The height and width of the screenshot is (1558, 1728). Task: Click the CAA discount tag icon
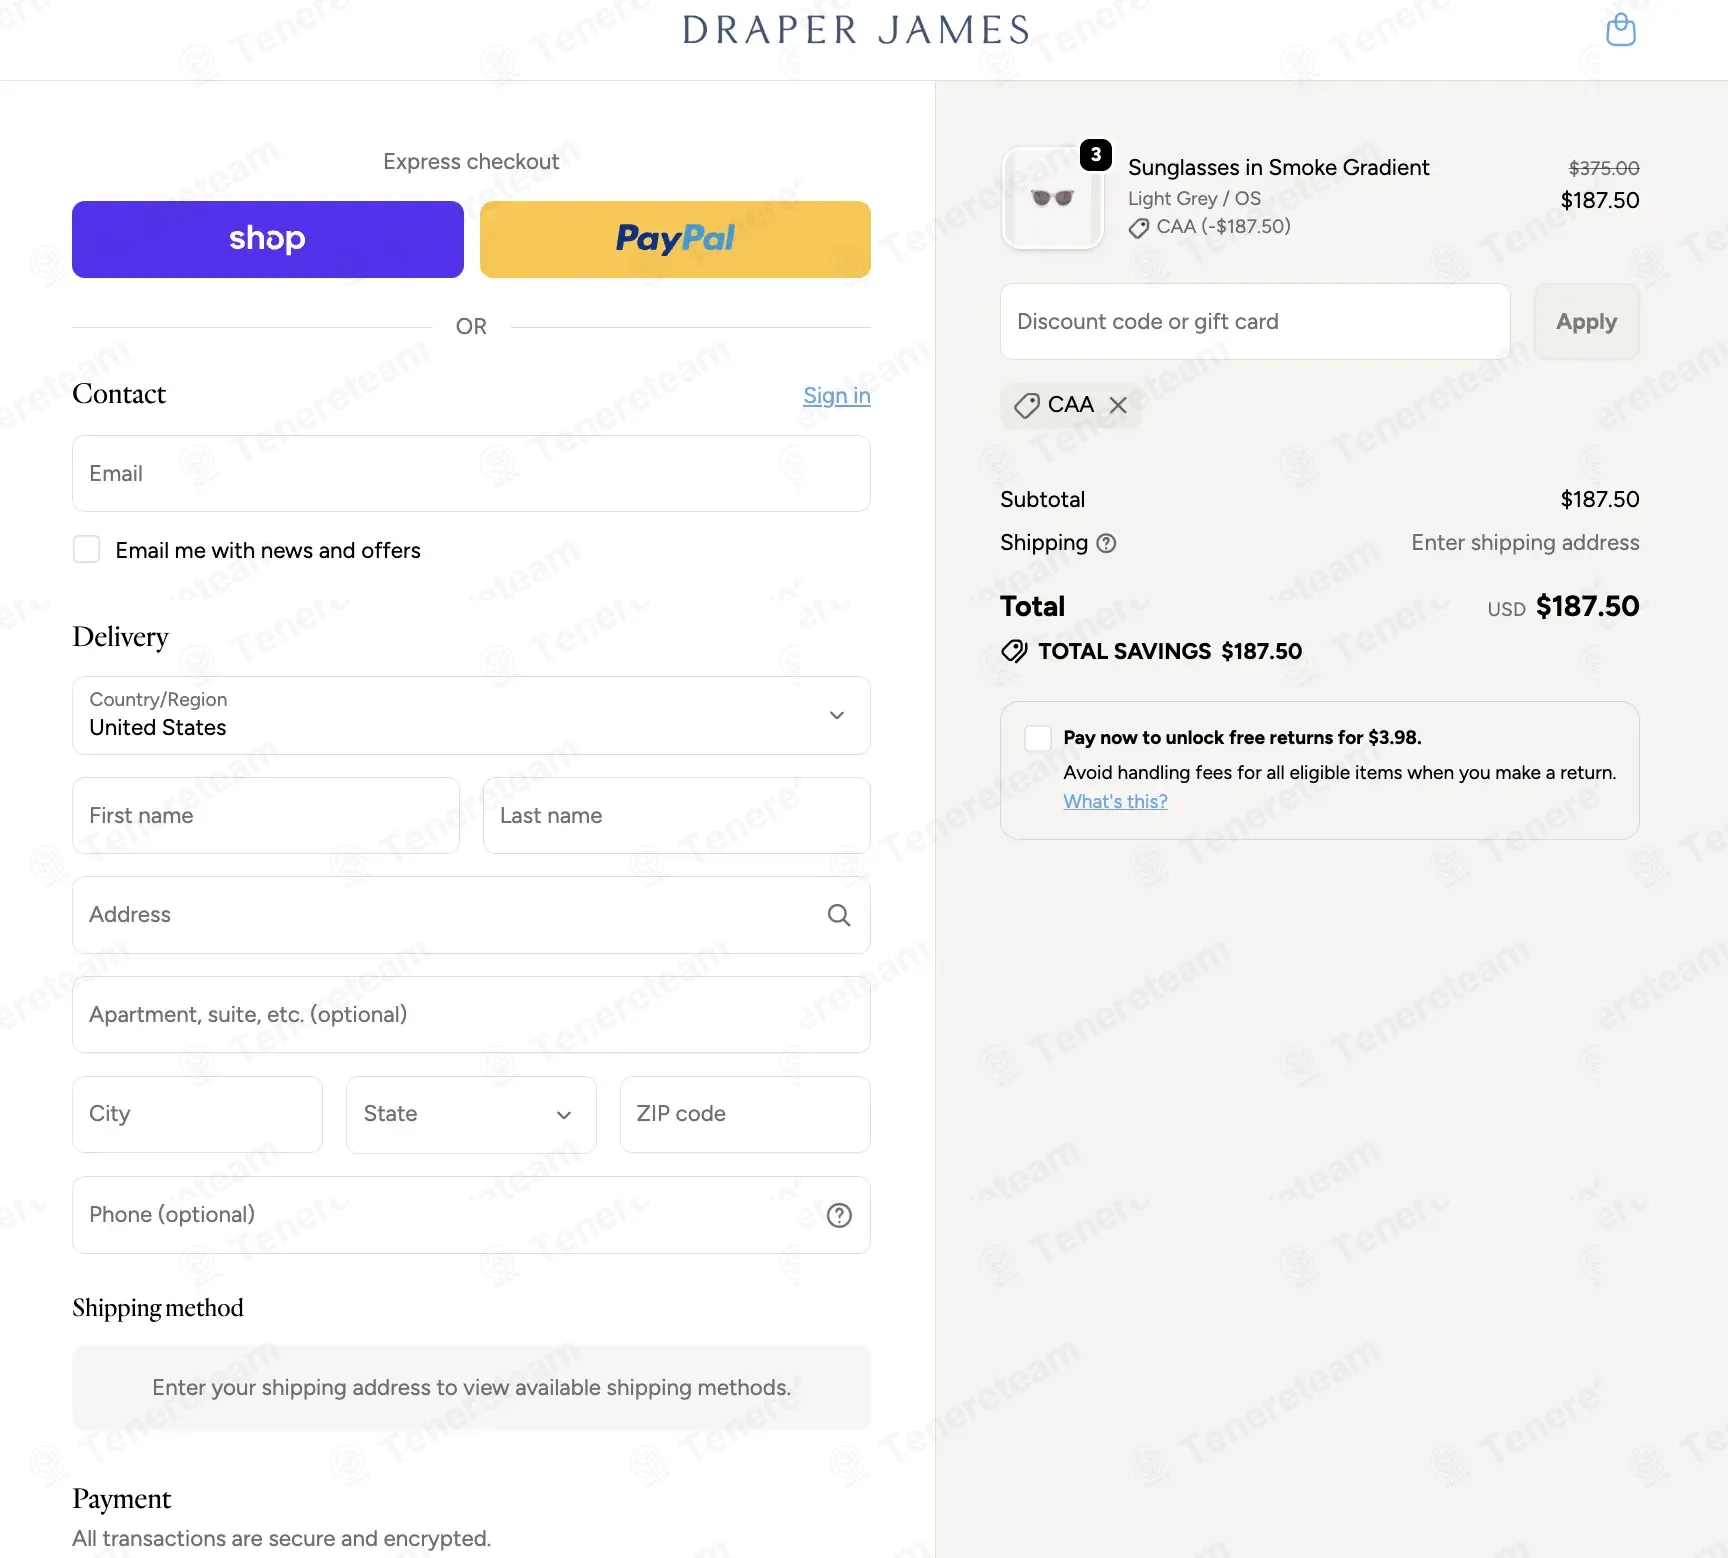pos(1026,406)
